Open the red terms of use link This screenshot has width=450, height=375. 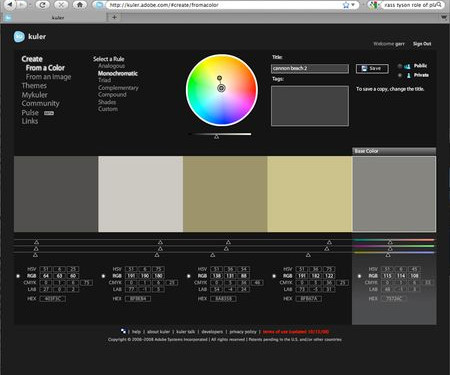tap(296, 332)
